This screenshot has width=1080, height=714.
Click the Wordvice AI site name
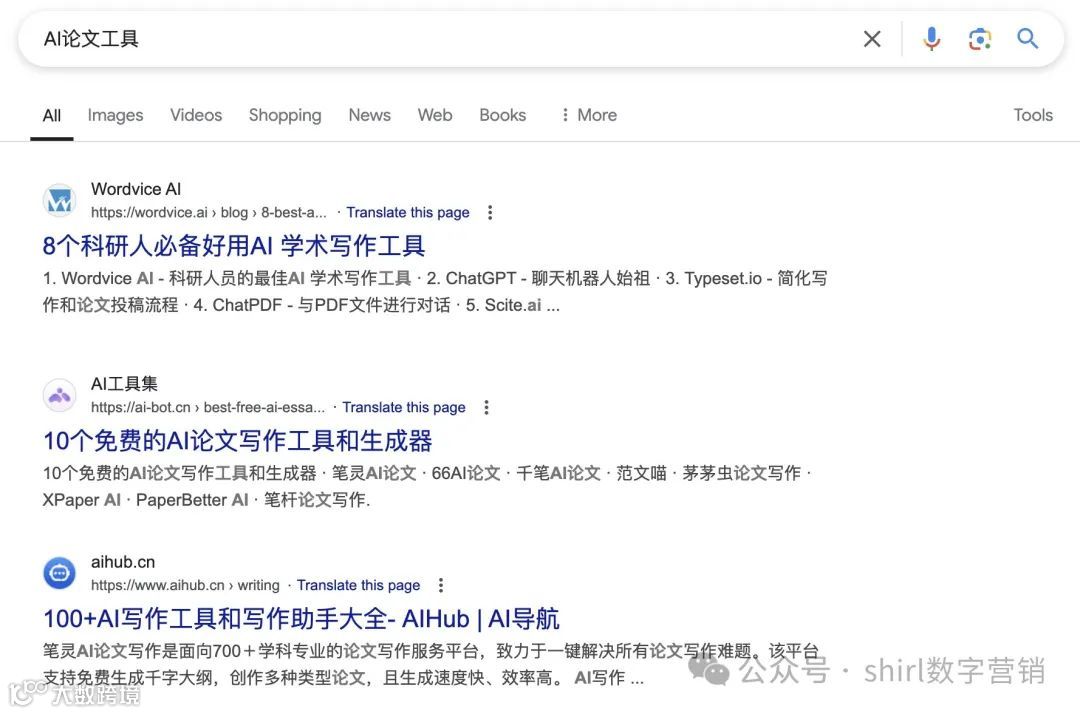(x=136, y=189)
